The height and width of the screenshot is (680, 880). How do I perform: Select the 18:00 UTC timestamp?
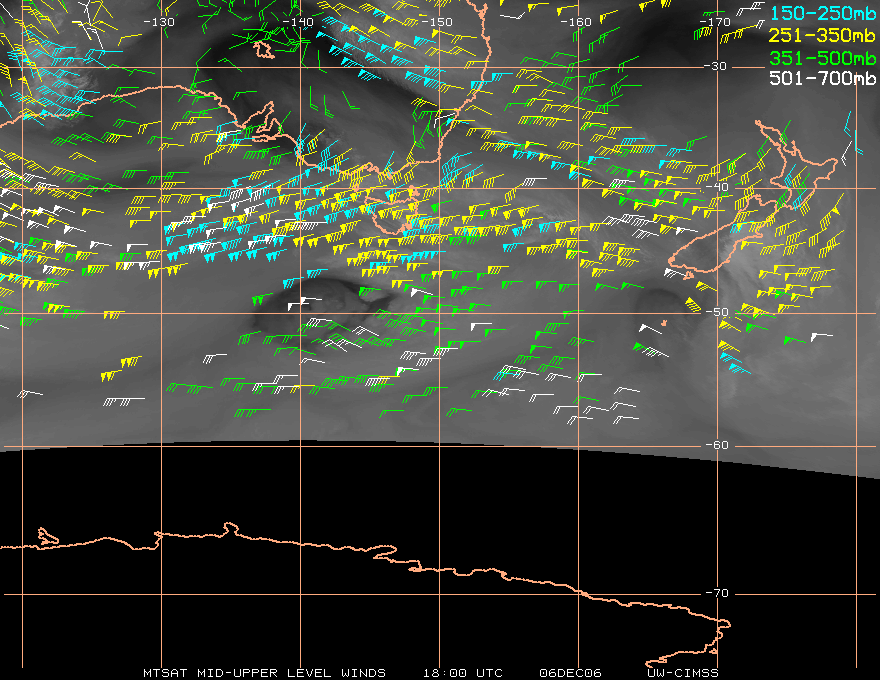click(463, 673)
